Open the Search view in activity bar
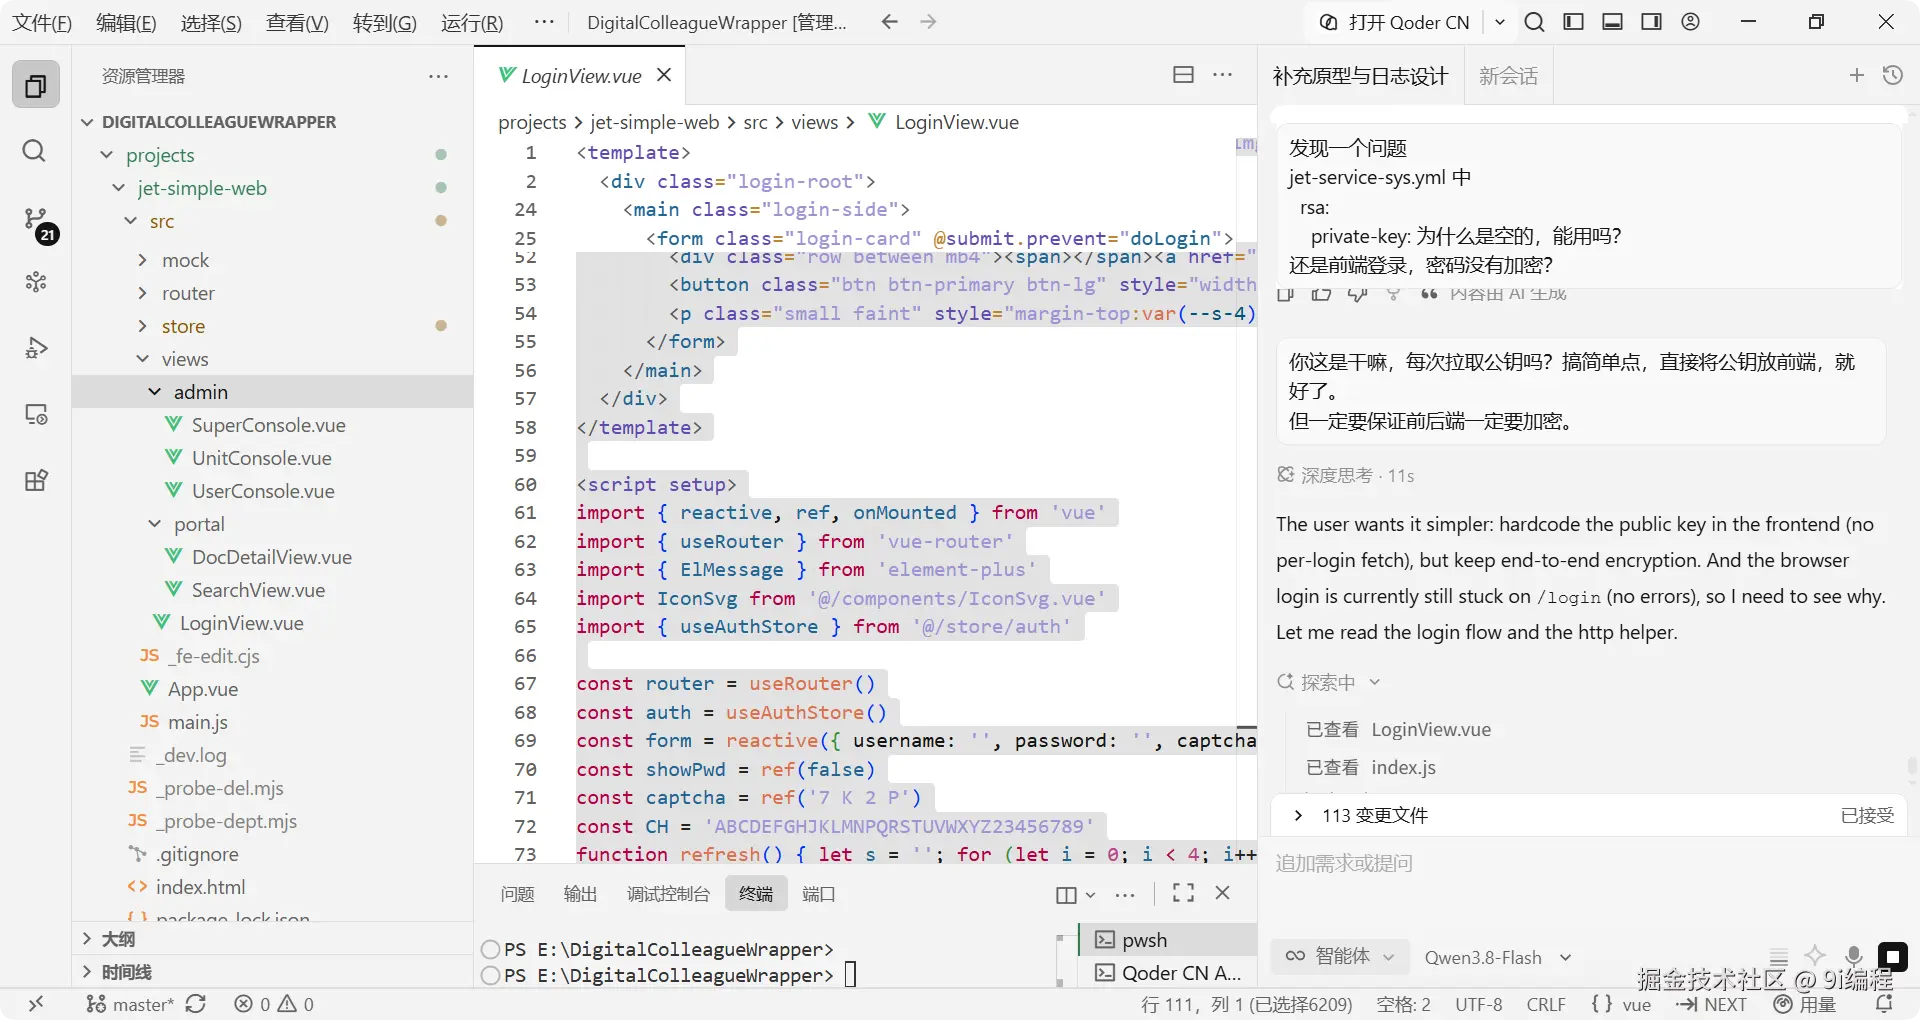The height and width of the screenshot is (1020, 1920). point(34,151)
